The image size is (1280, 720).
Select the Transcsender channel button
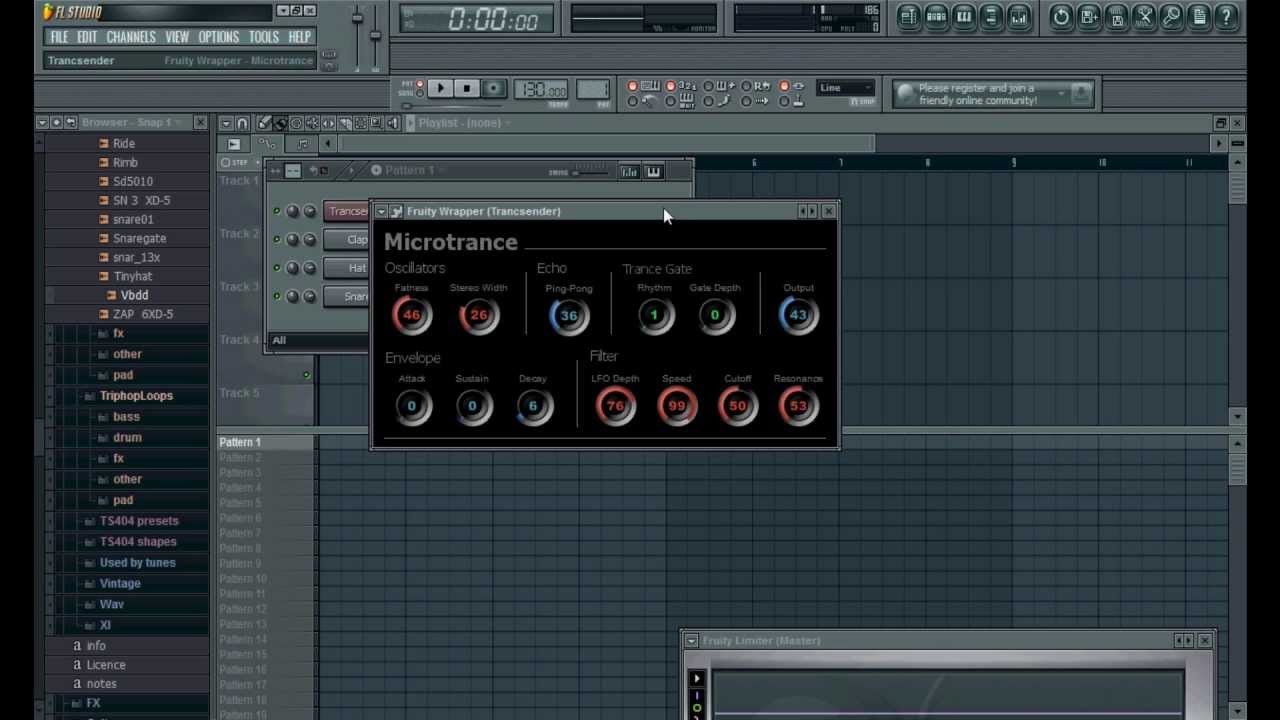point(346,211)
